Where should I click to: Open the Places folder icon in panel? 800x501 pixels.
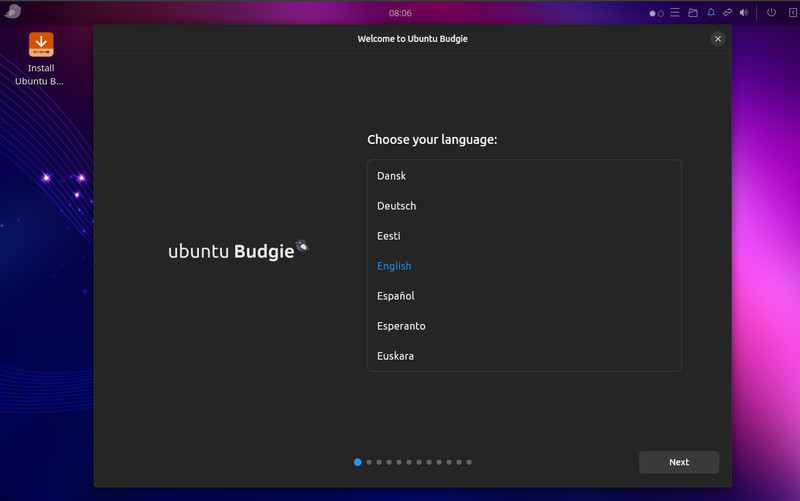693,13
